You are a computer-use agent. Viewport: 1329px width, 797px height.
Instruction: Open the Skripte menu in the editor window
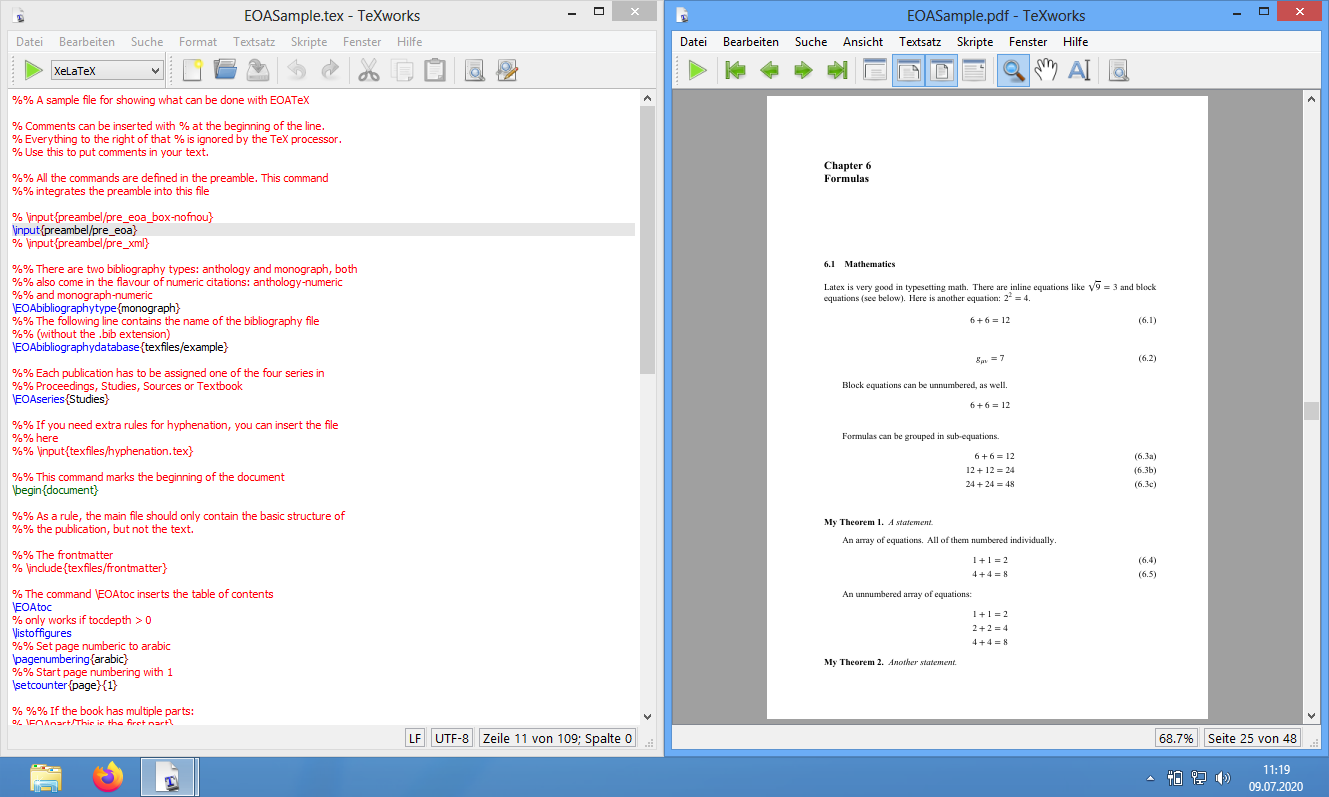[x=309, y=42]
